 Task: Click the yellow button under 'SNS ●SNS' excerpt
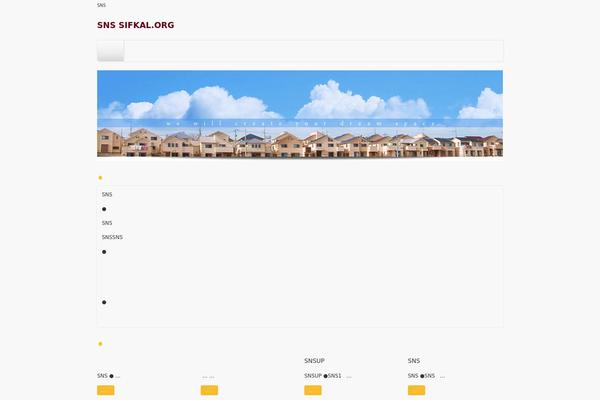click(x=416, y=390)
